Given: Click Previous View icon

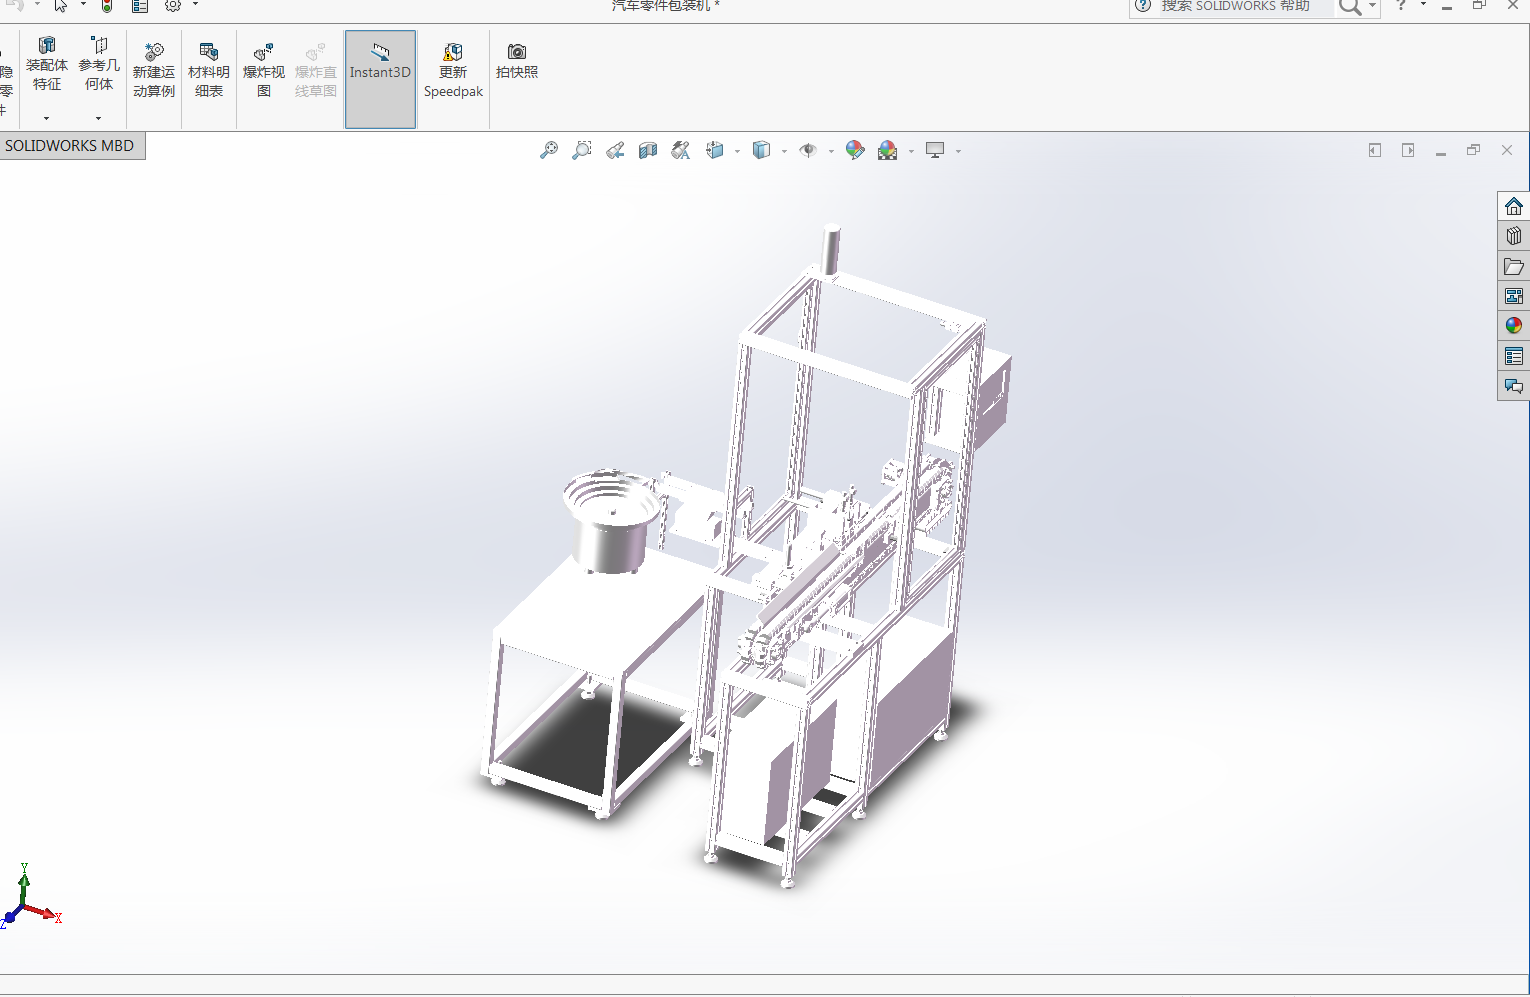Looking at the screenshot, I should 615,150.
